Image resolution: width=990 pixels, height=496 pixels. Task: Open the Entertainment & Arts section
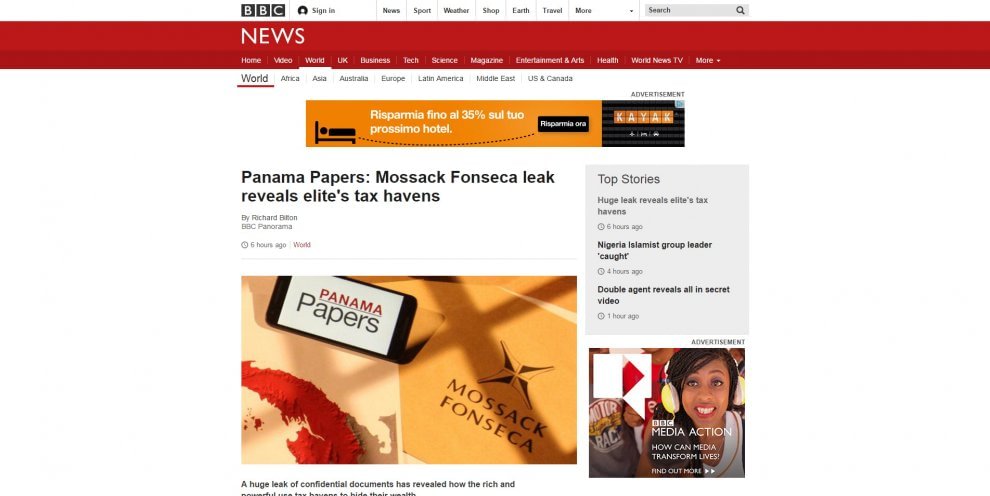(x=550, y=61)
